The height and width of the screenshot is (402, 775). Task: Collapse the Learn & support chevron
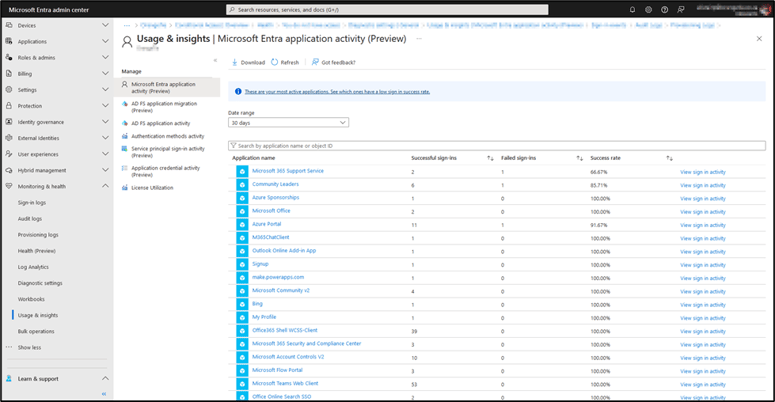(105, 378)
